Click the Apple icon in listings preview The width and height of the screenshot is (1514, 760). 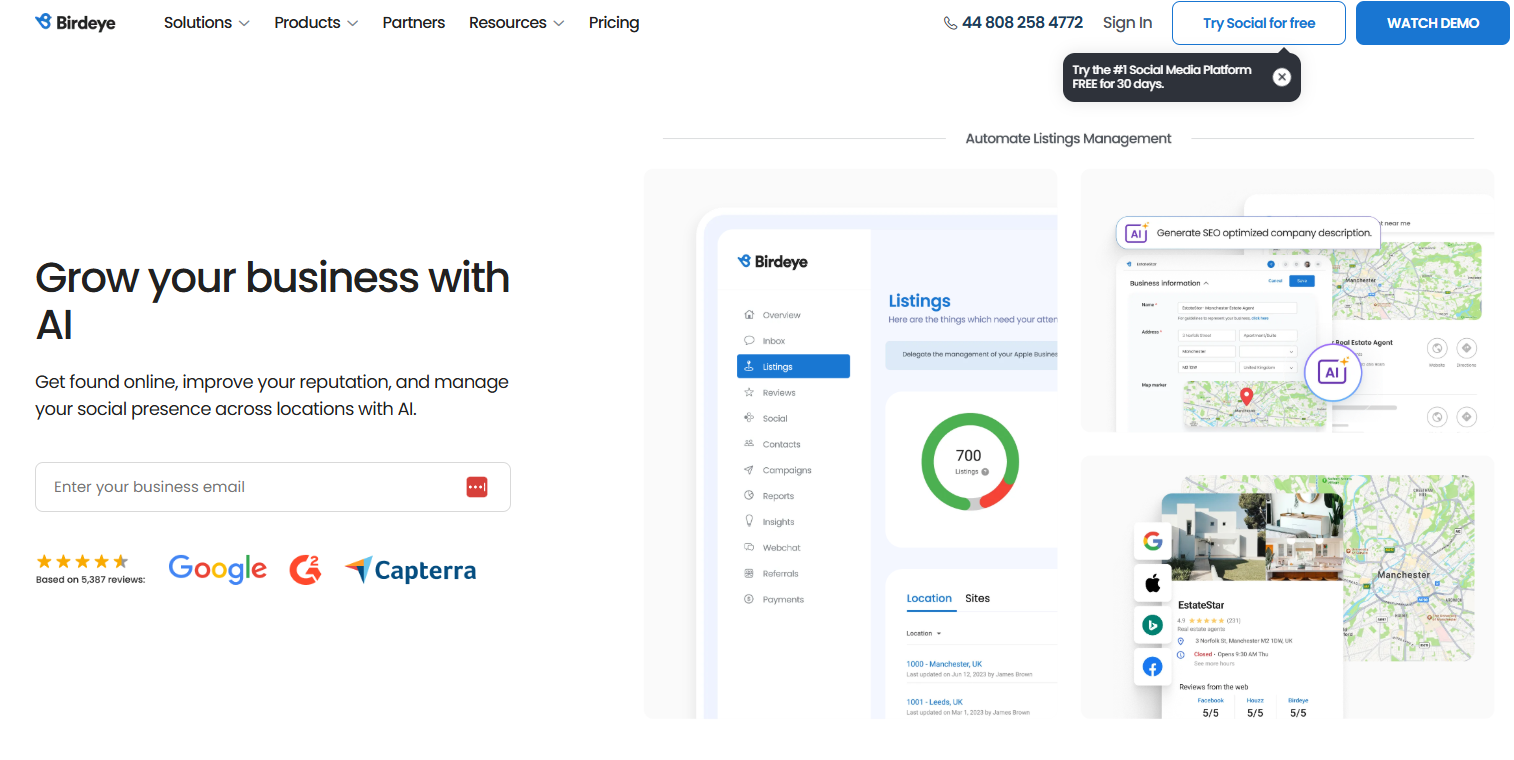[1152, 583]
